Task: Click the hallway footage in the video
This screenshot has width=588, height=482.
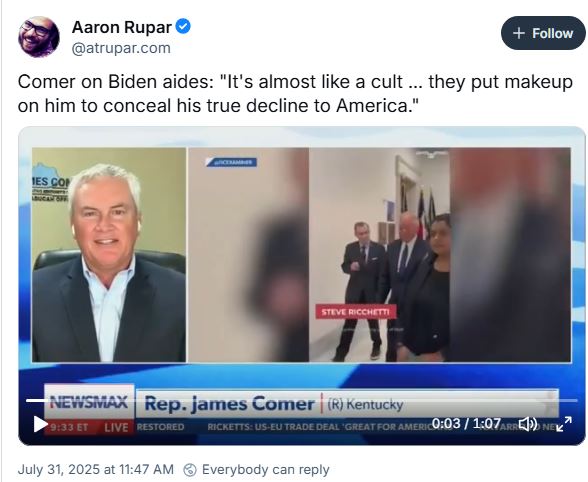Action: (379, 255)
